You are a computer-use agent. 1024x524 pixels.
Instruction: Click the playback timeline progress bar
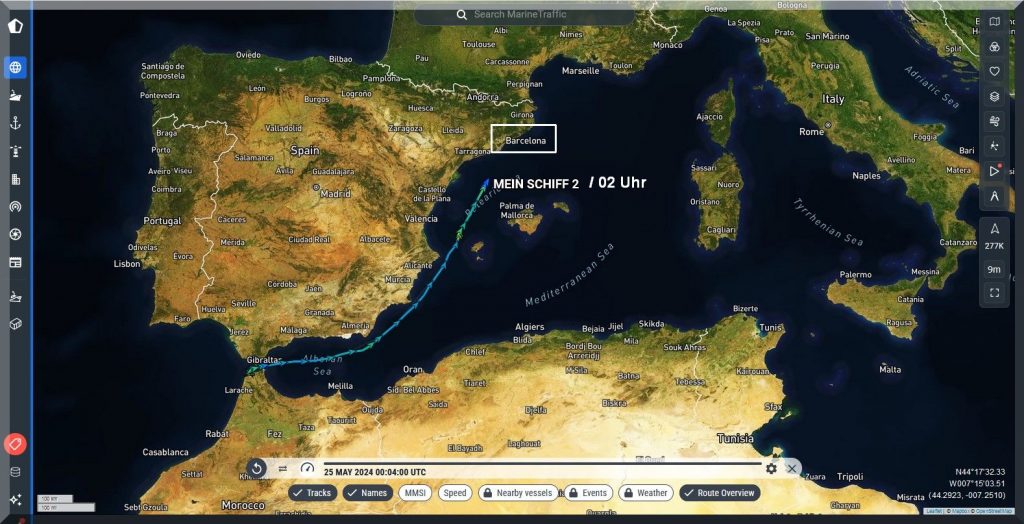point(540,463)
